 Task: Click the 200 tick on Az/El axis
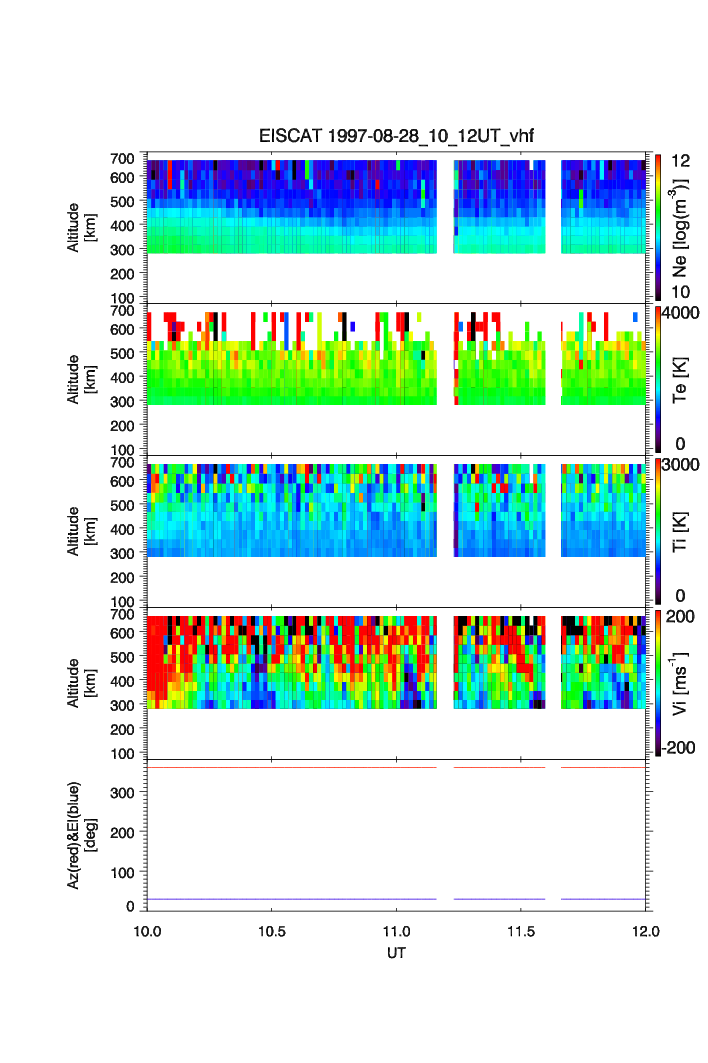123,833
